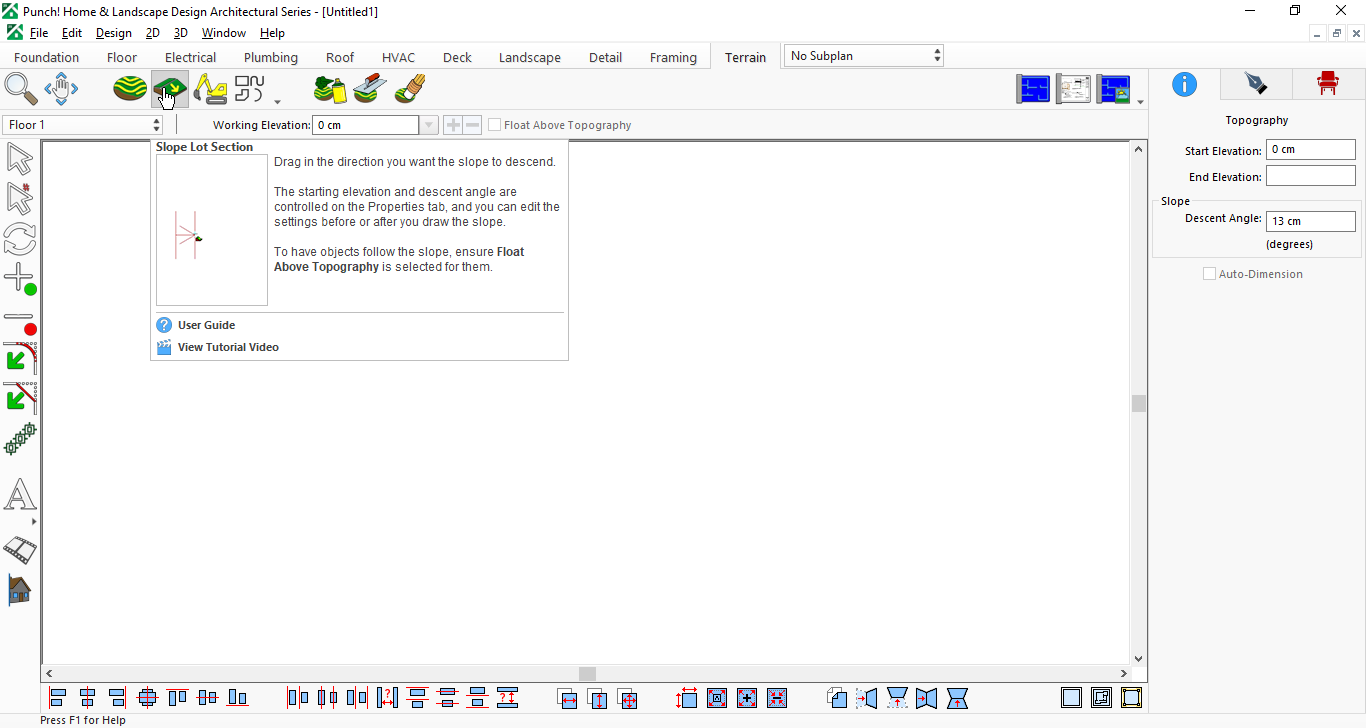1366x728 pixels.
Task: Click the film strip animation icon
Action: [x=19, y=549]
